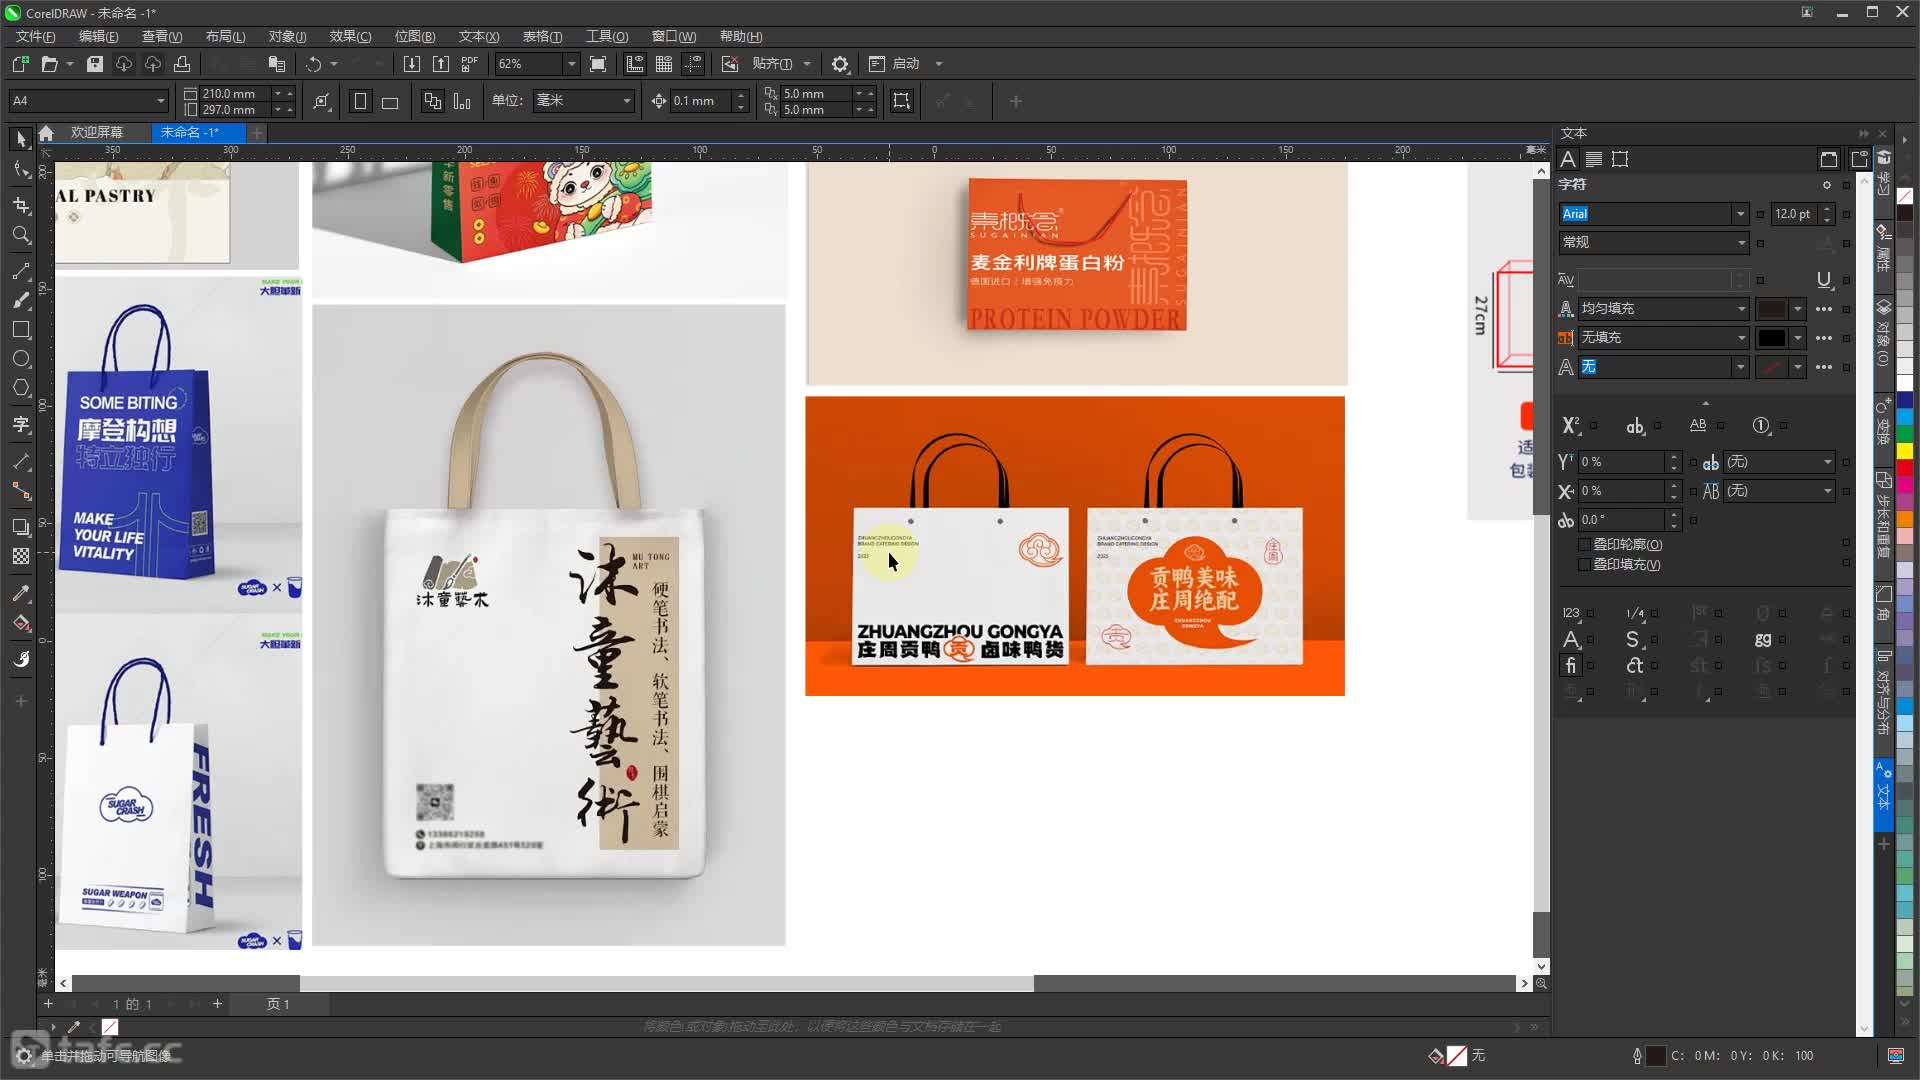1920x1080 pixels.
Task: Open the 位图 menu
Action: pyautogui.click(x=415, y=36)
